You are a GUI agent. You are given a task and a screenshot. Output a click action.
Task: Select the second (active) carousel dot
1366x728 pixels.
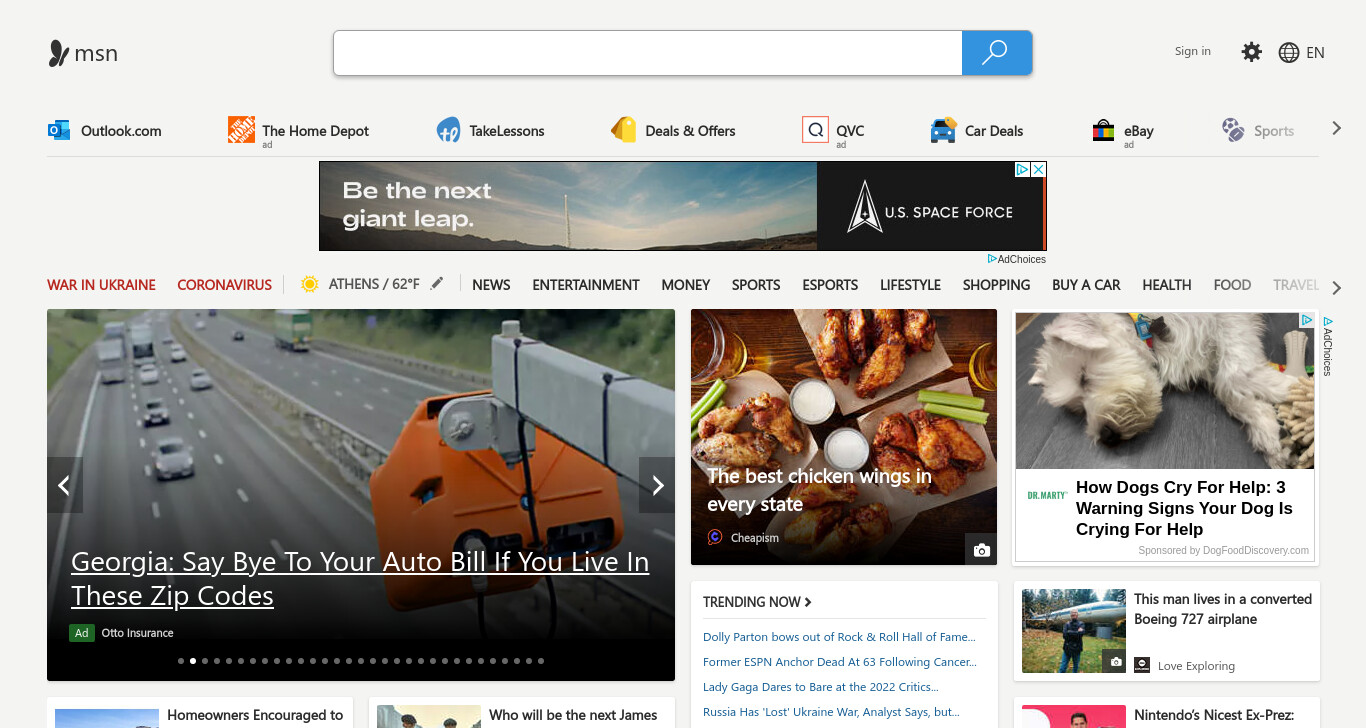click(193, 661)
